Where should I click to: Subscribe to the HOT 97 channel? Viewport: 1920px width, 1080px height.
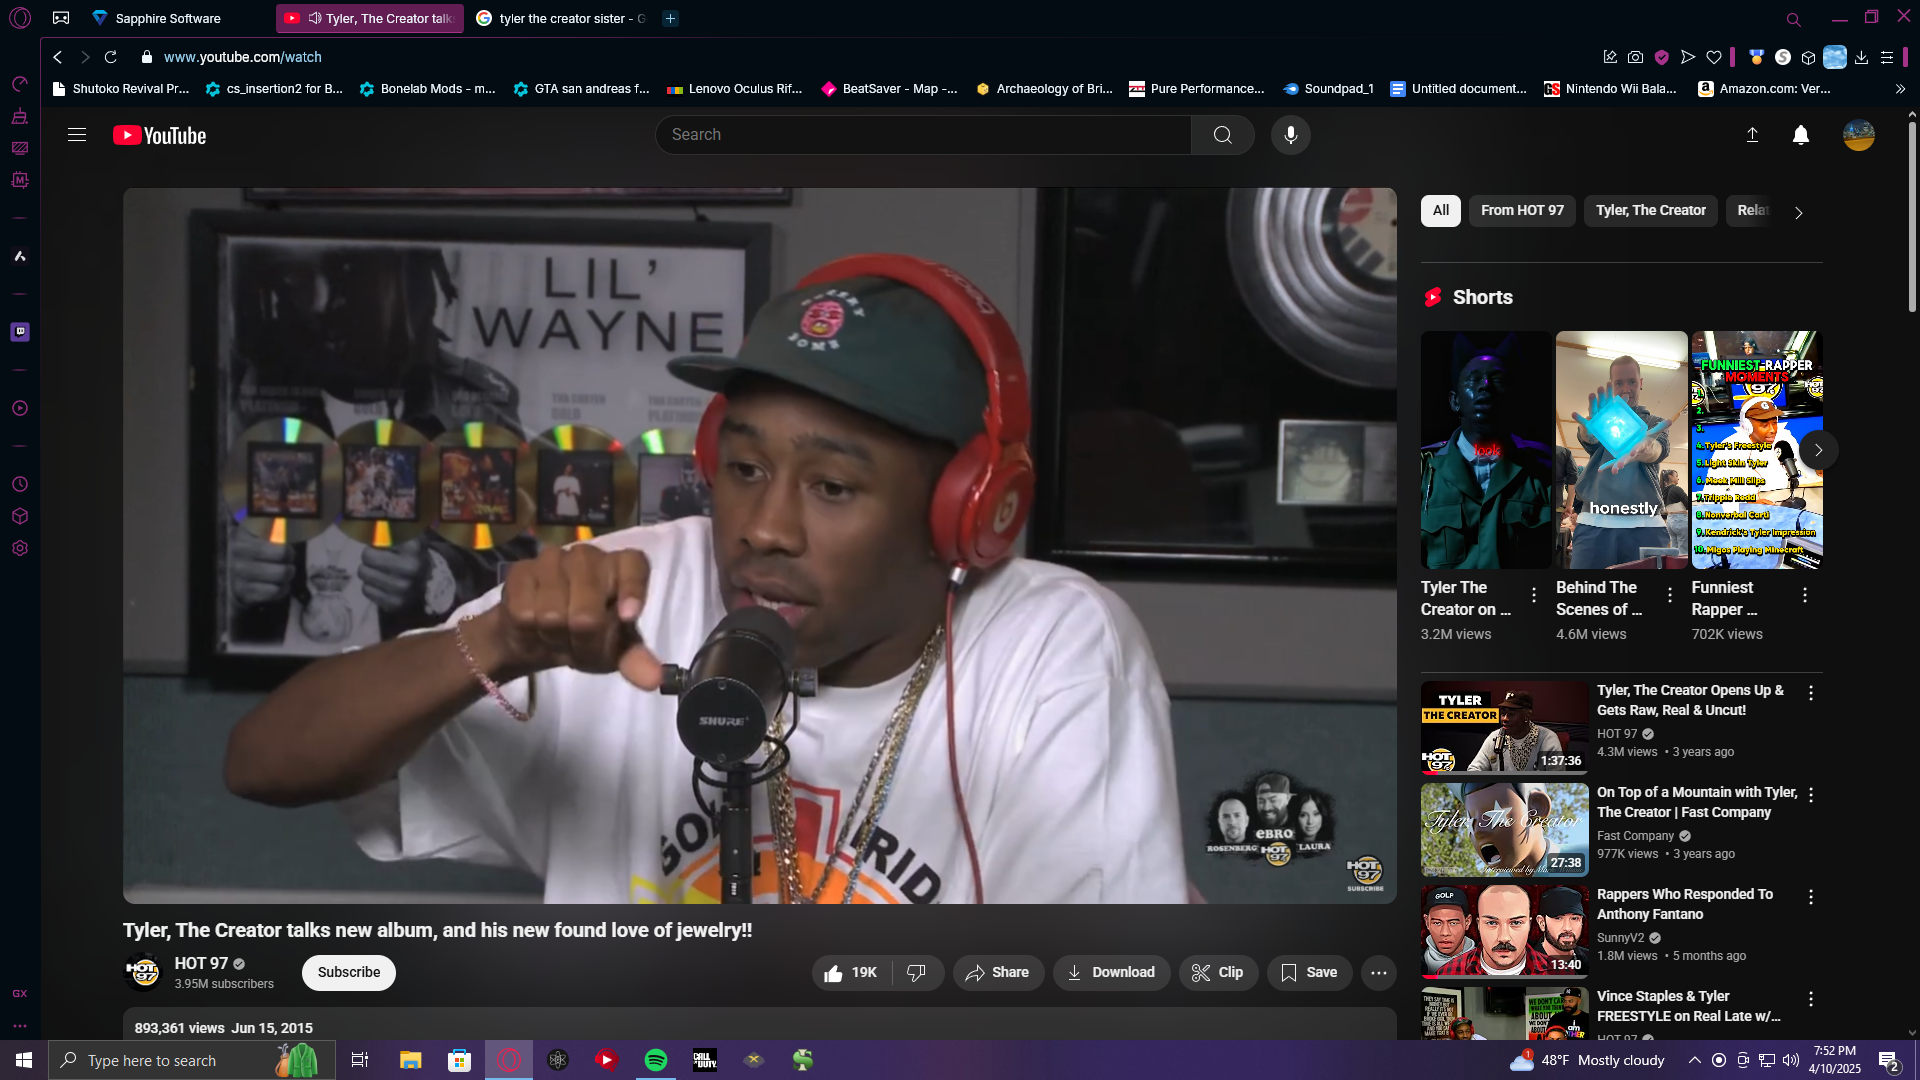(348, 972)
